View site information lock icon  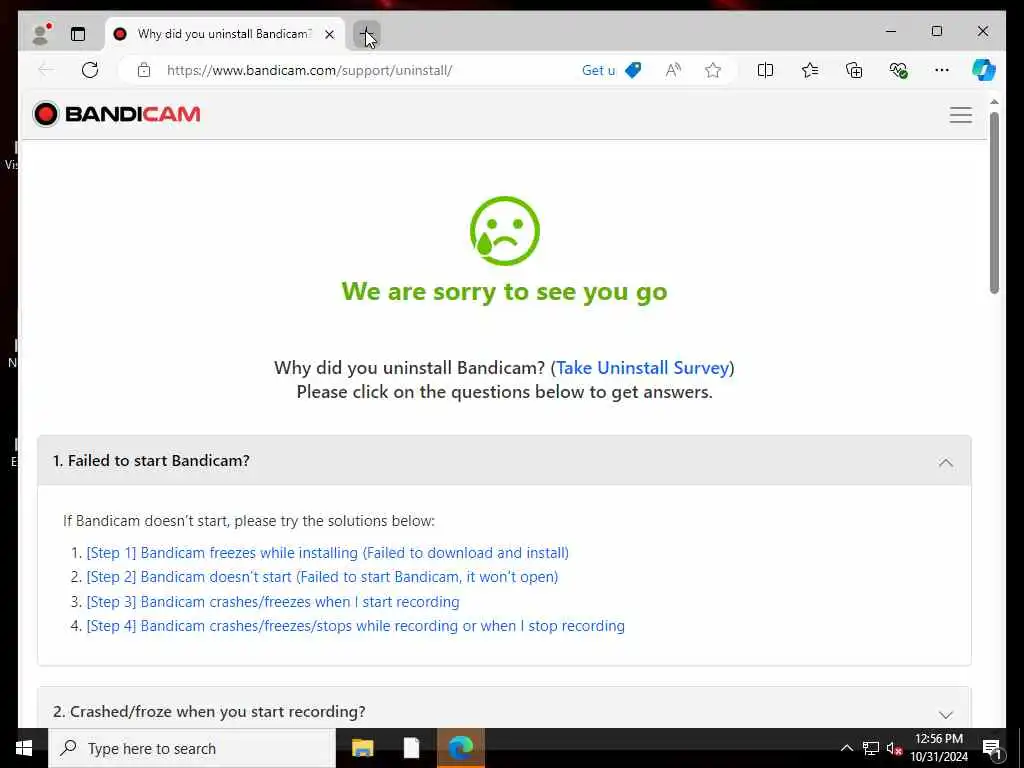(x=144, y=70)
